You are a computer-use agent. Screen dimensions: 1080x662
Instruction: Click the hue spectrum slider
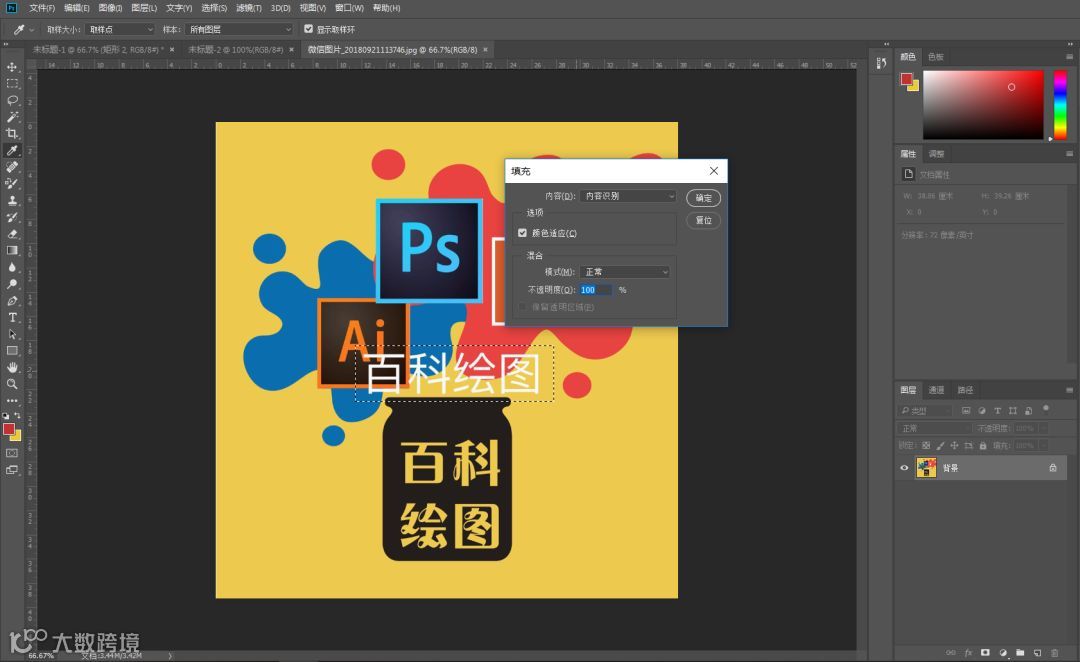point(1061,105)
